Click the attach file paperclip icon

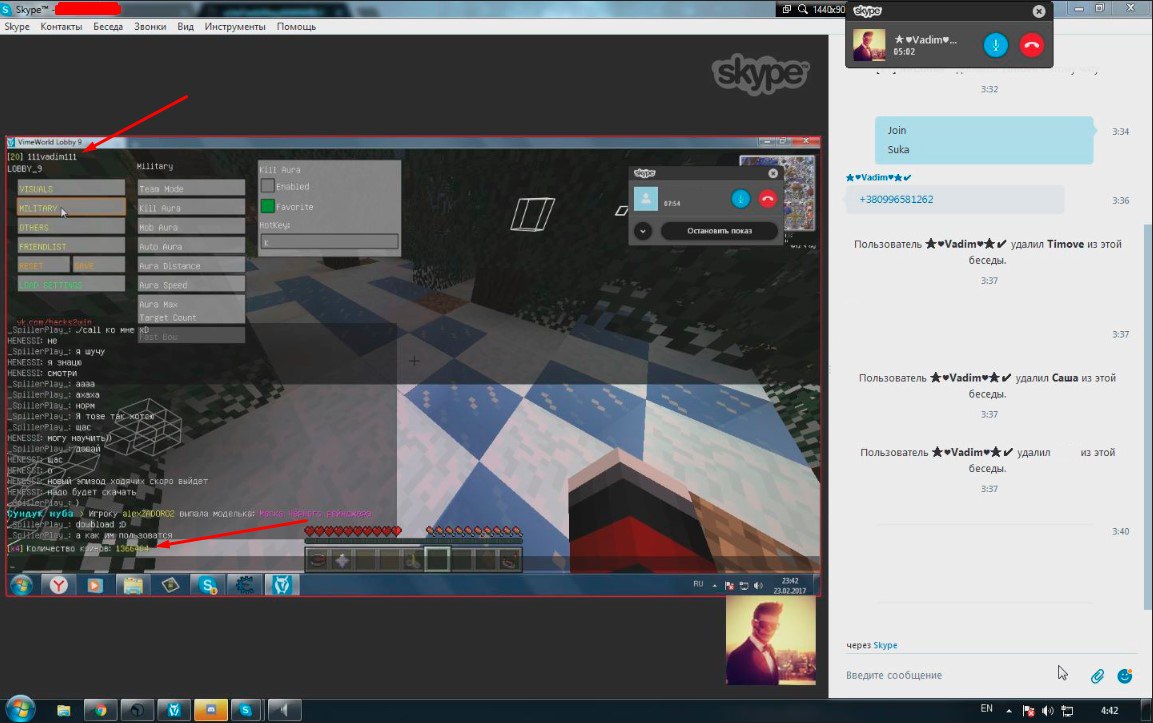1097,676
